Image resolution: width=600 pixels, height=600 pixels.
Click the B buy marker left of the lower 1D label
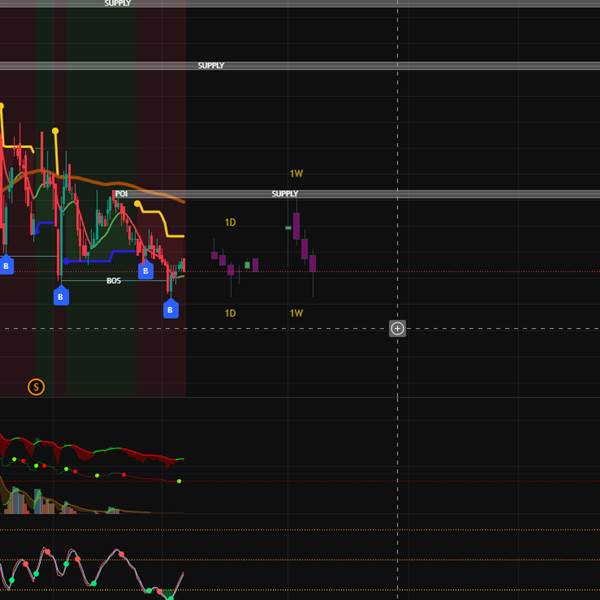(171, 309)
